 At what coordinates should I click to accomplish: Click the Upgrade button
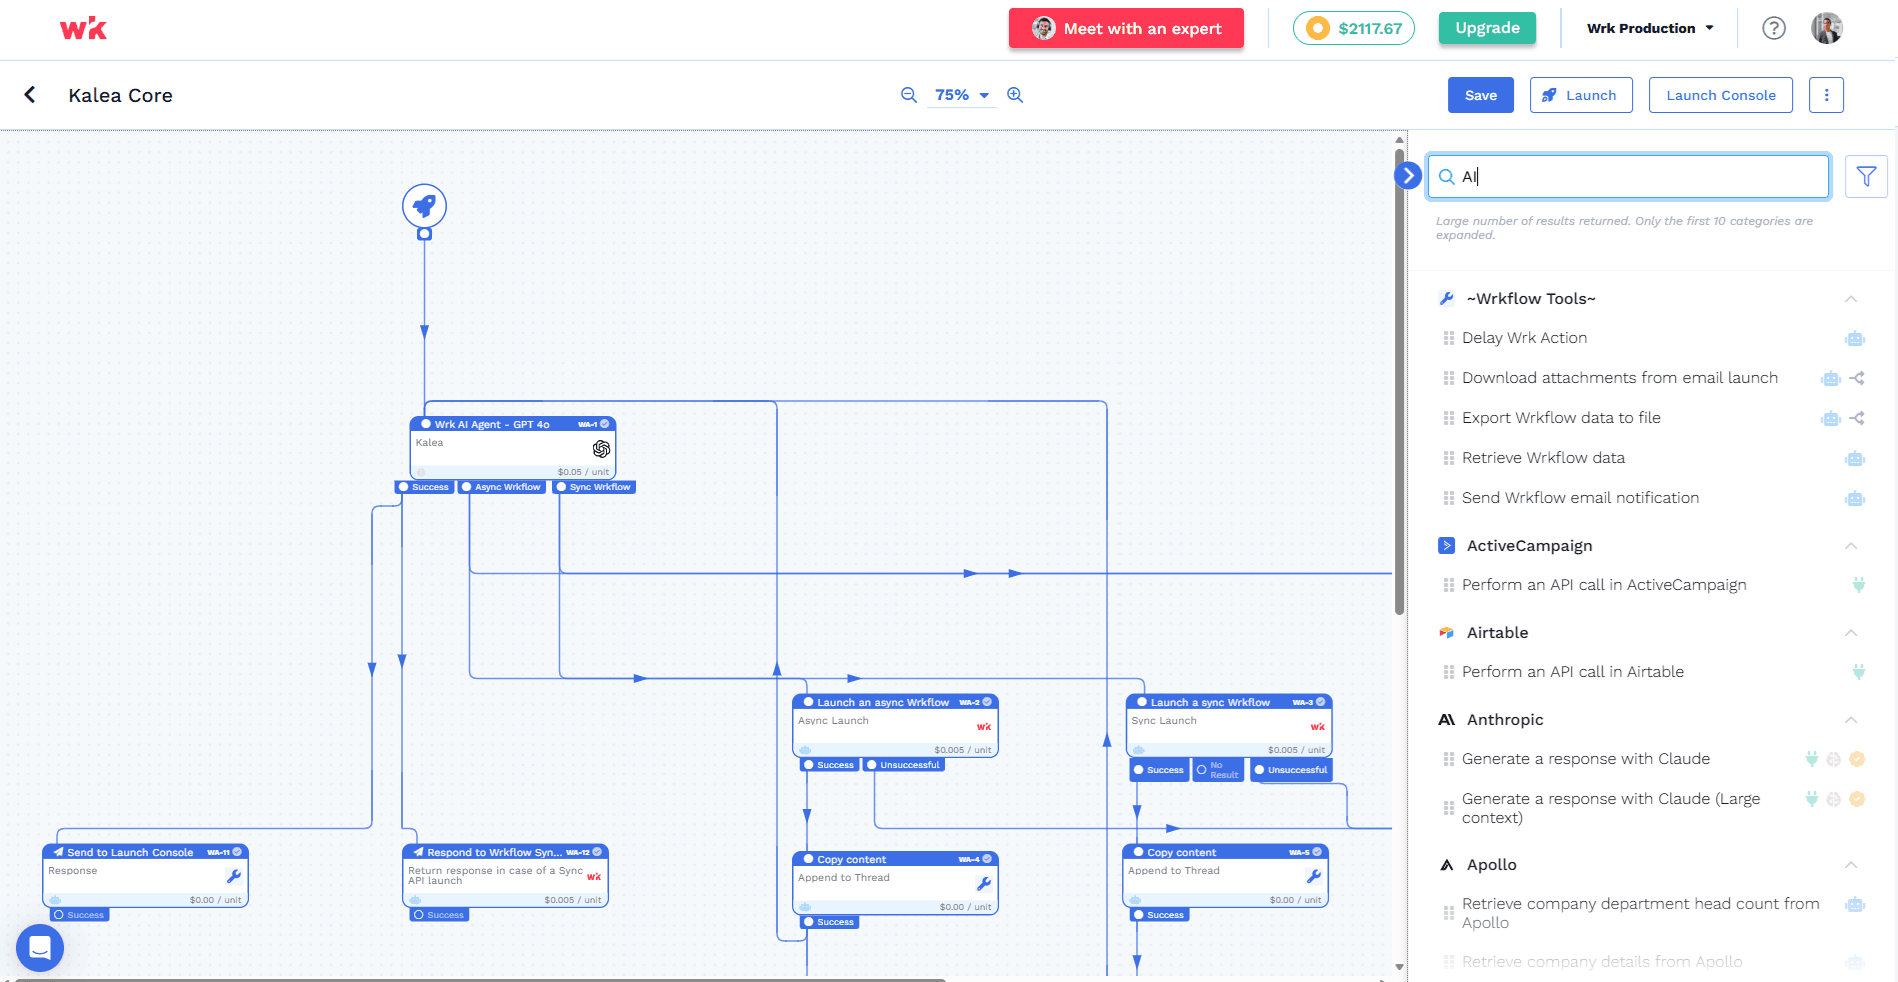1487,28
